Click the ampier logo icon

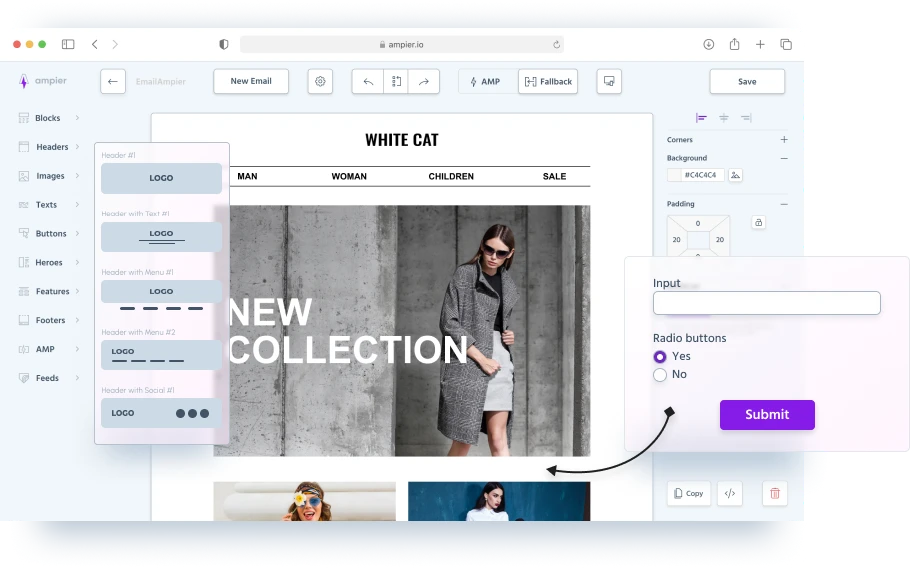click(23, 81)
